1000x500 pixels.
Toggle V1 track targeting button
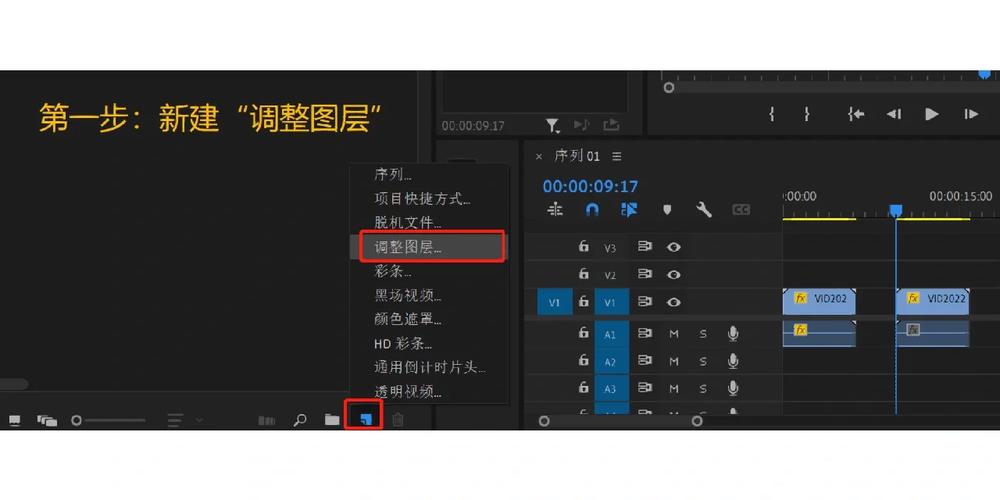point(610,302)
